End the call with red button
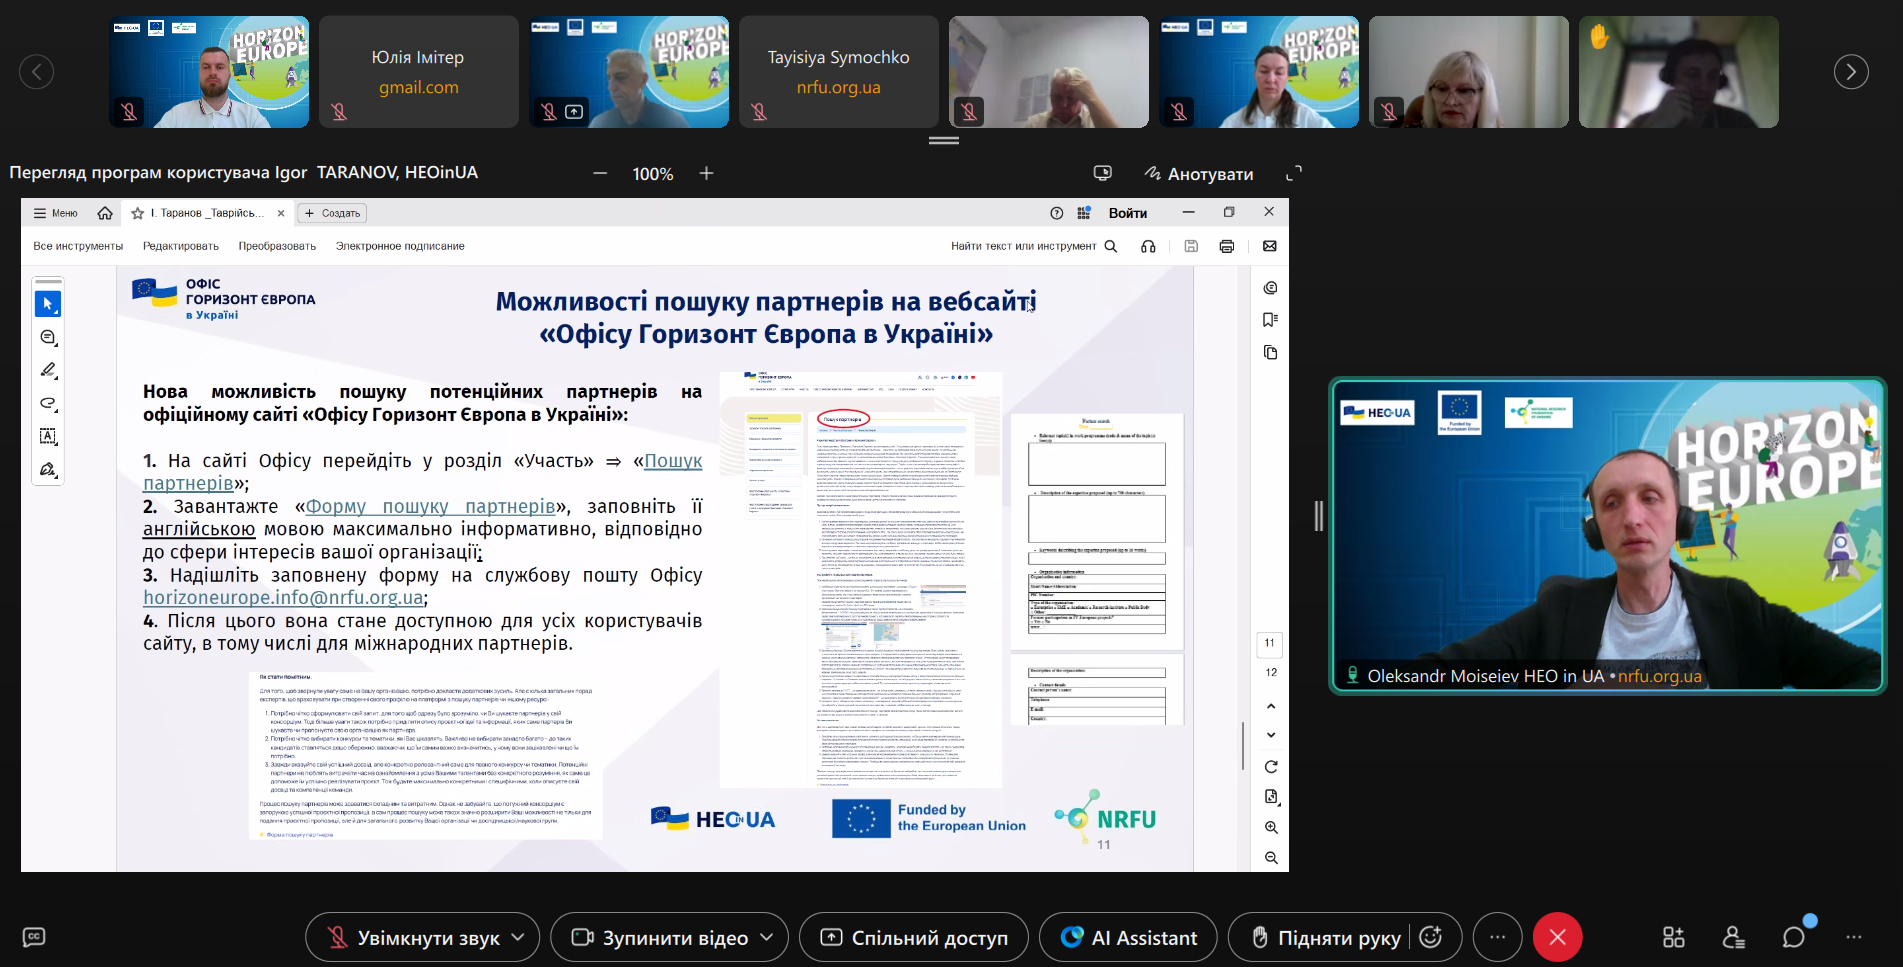 coord(1558,937)
